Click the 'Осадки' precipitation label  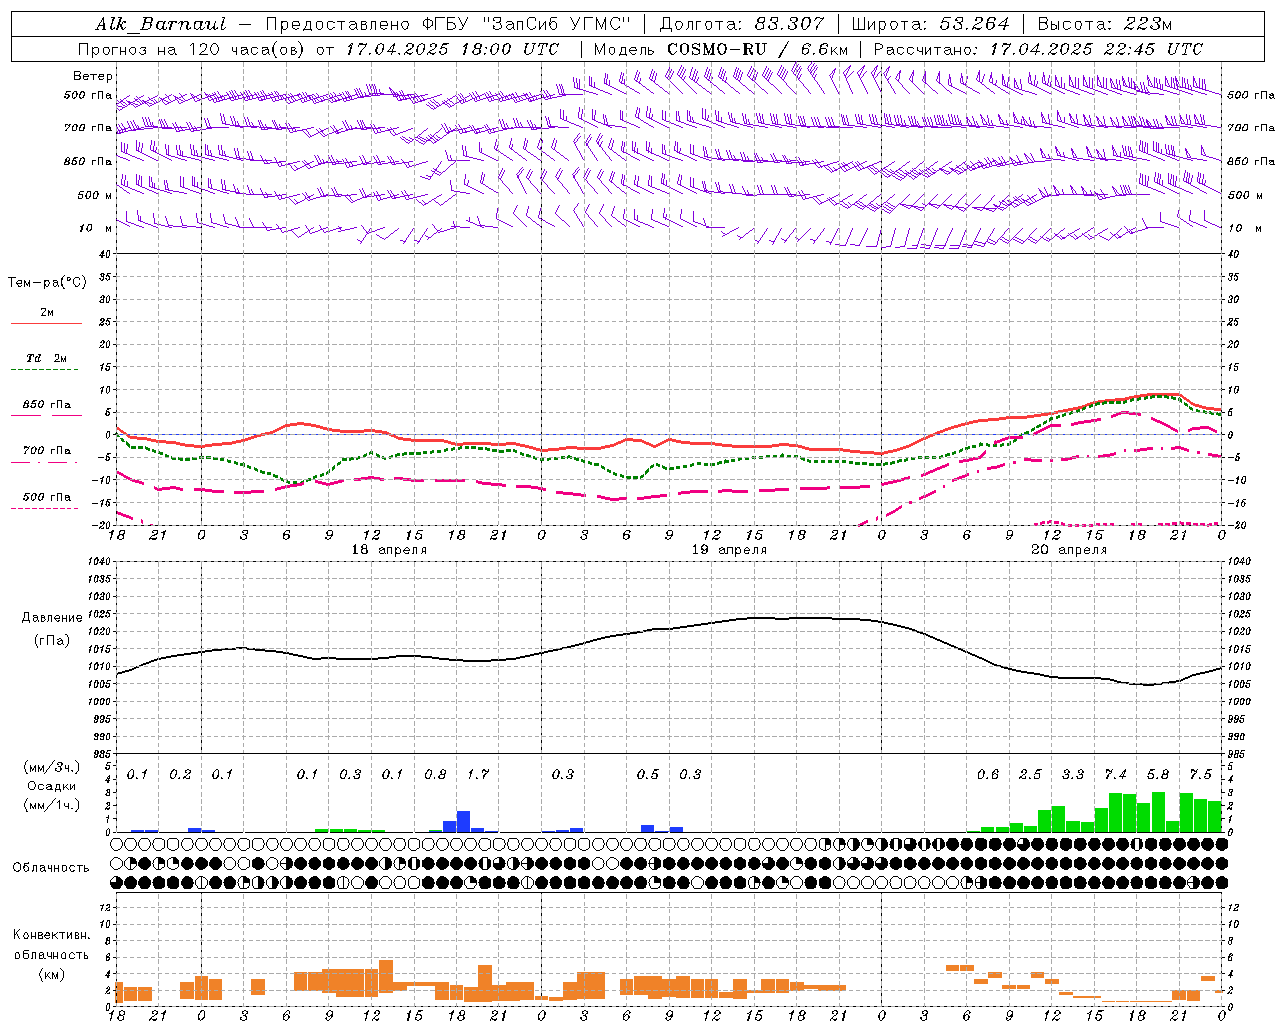52,786
